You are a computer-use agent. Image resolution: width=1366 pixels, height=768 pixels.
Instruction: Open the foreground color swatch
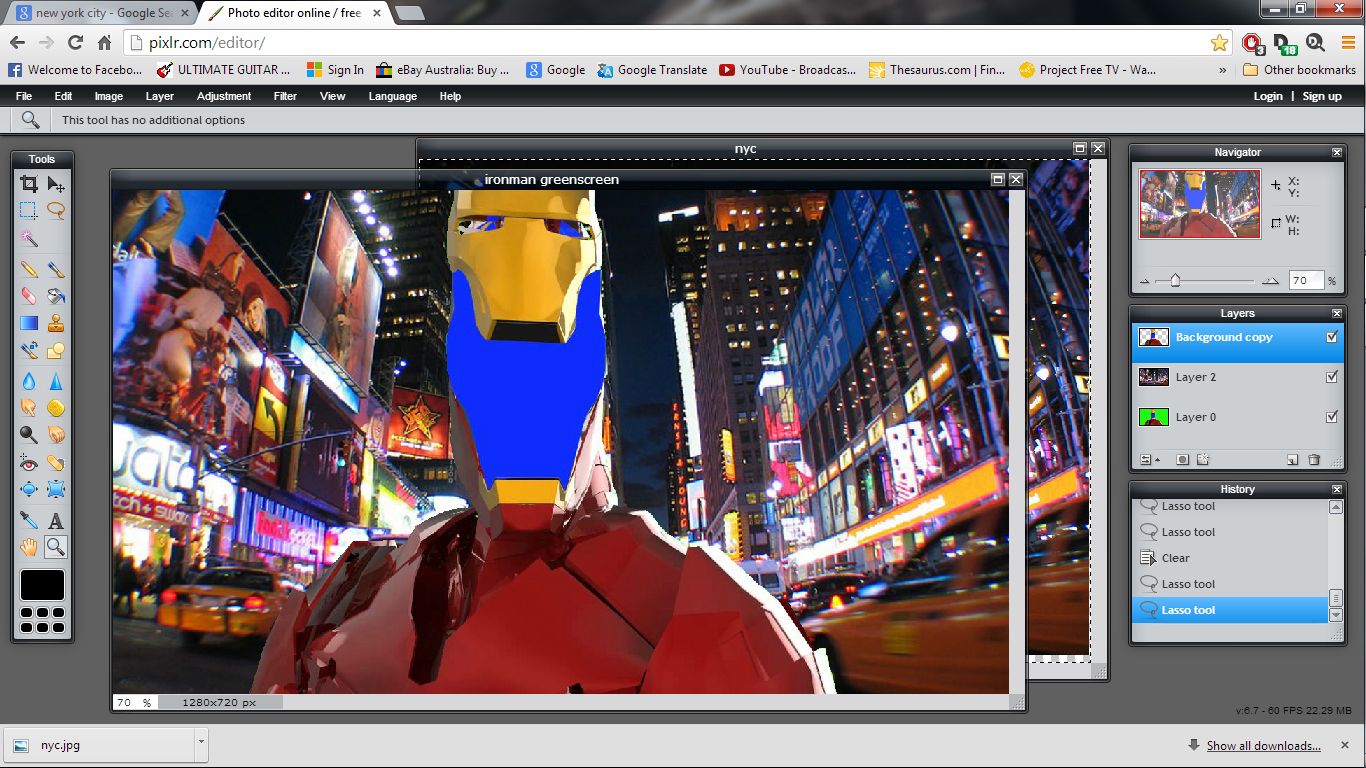[42, 585]
